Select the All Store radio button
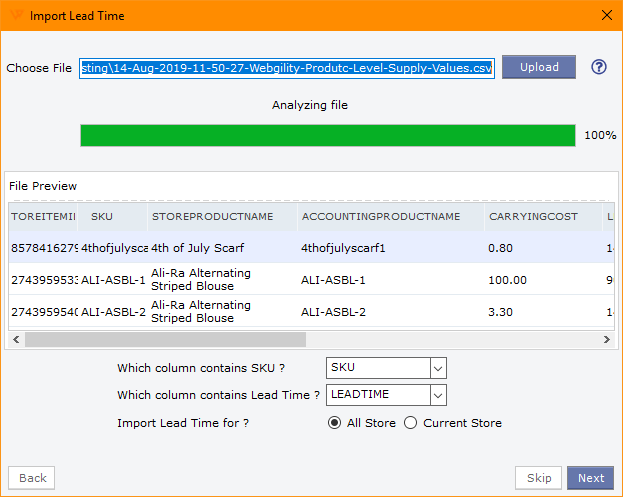The height and width of the screenshot is (497, 623). click(x=335, y=423)
